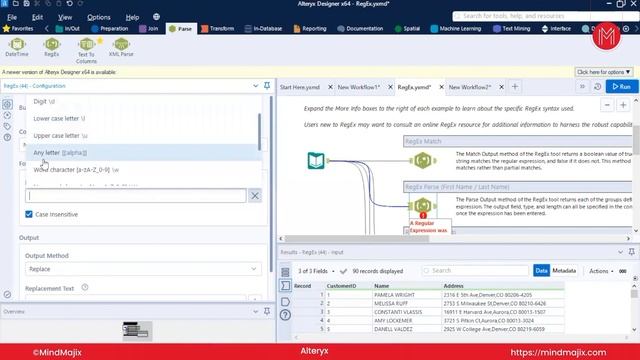Open the Actions dropdown in results
Viewport: 640px width, 360px height.
pos(601,271)
